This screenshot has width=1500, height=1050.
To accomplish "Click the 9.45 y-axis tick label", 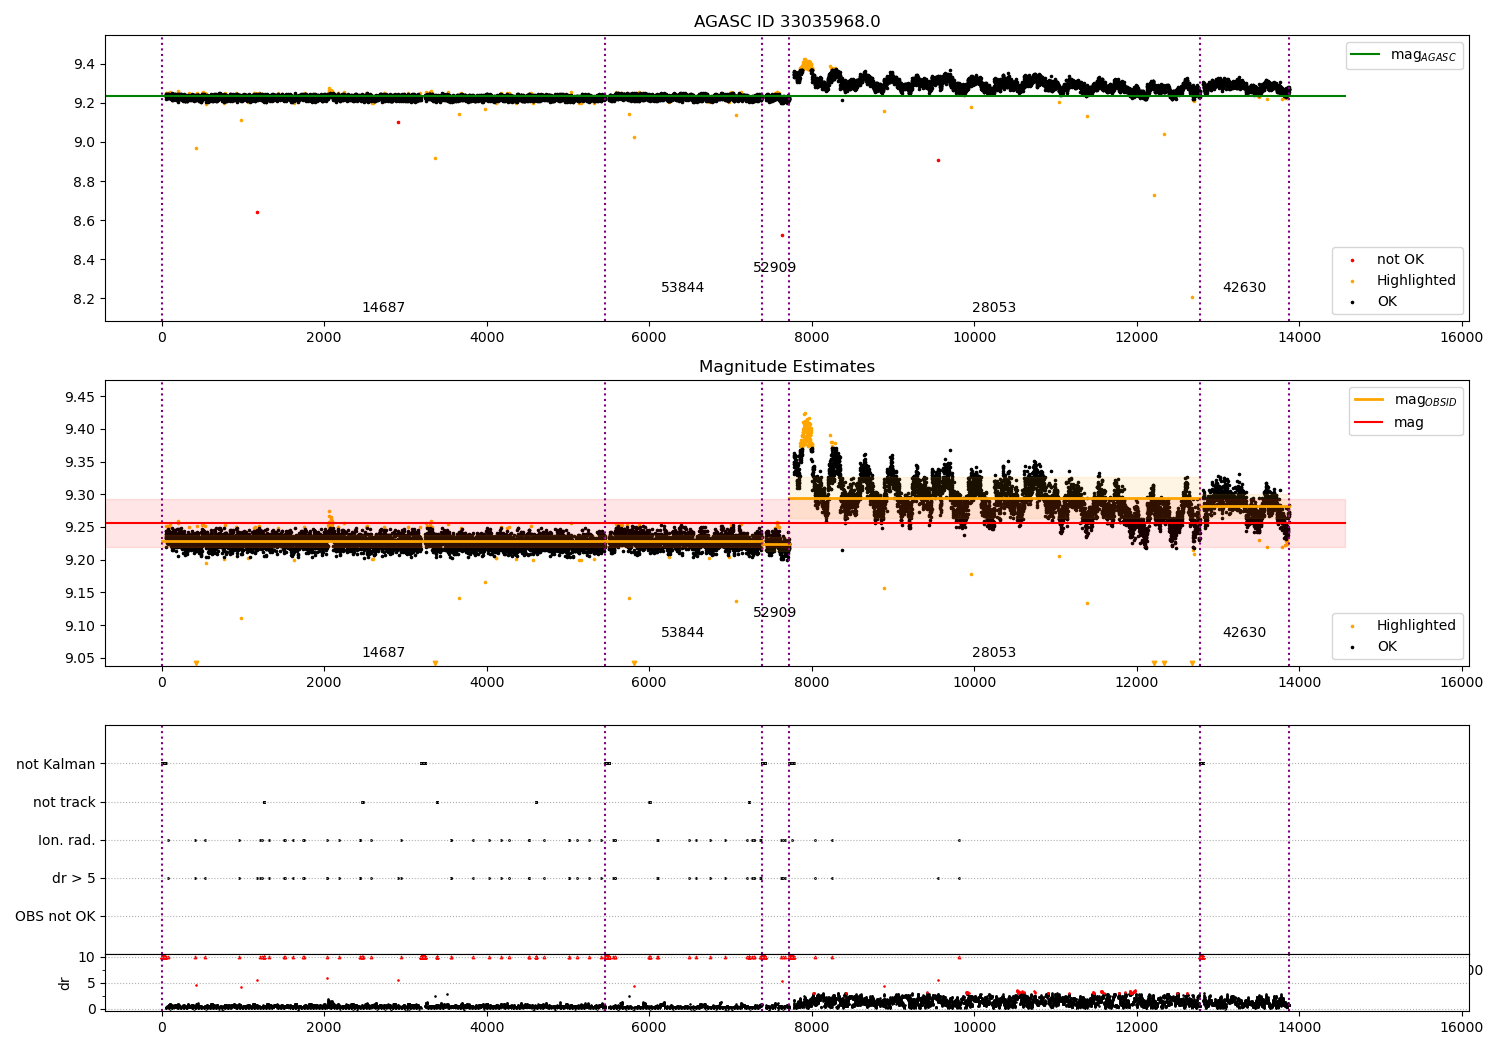I will [80, 397].
